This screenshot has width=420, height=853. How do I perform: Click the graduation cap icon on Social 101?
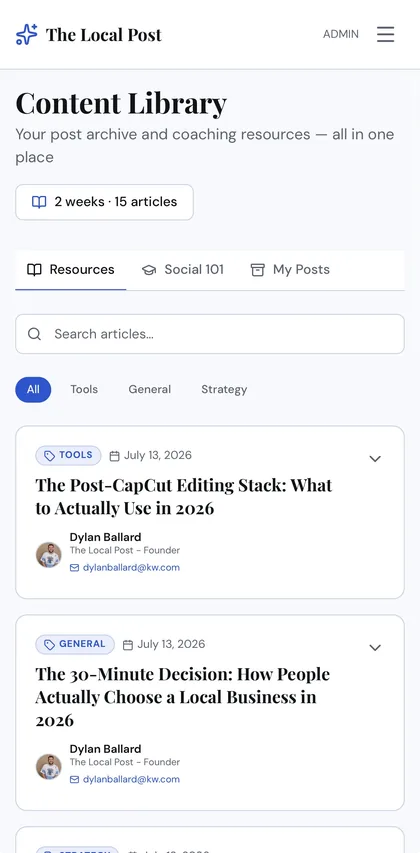[x=149, y=270]
